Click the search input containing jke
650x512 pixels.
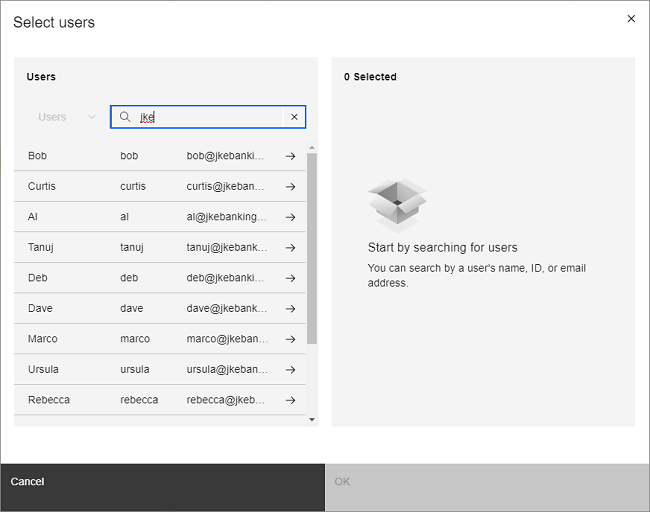[210, 117]
